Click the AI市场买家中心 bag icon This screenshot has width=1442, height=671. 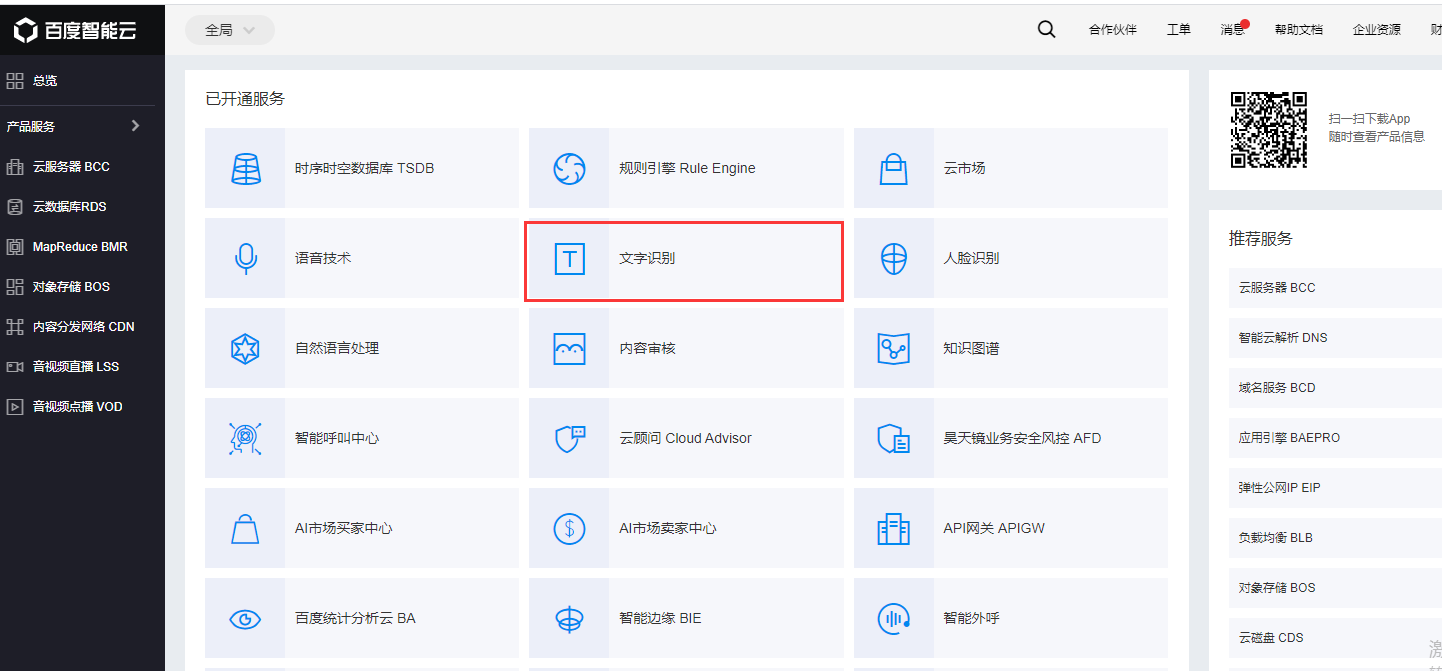[x=245, y=528]
